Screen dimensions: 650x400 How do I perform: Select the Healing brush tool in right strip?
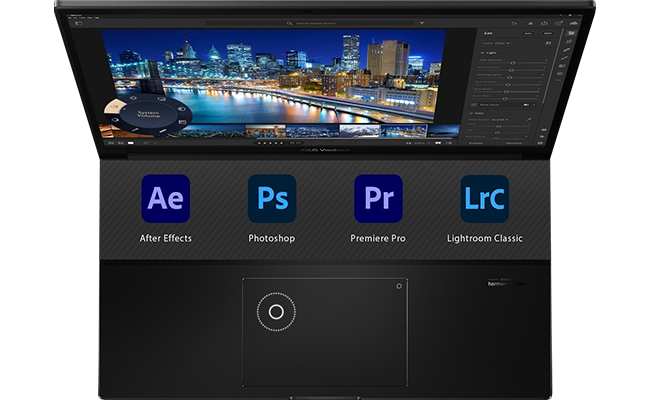567,50
